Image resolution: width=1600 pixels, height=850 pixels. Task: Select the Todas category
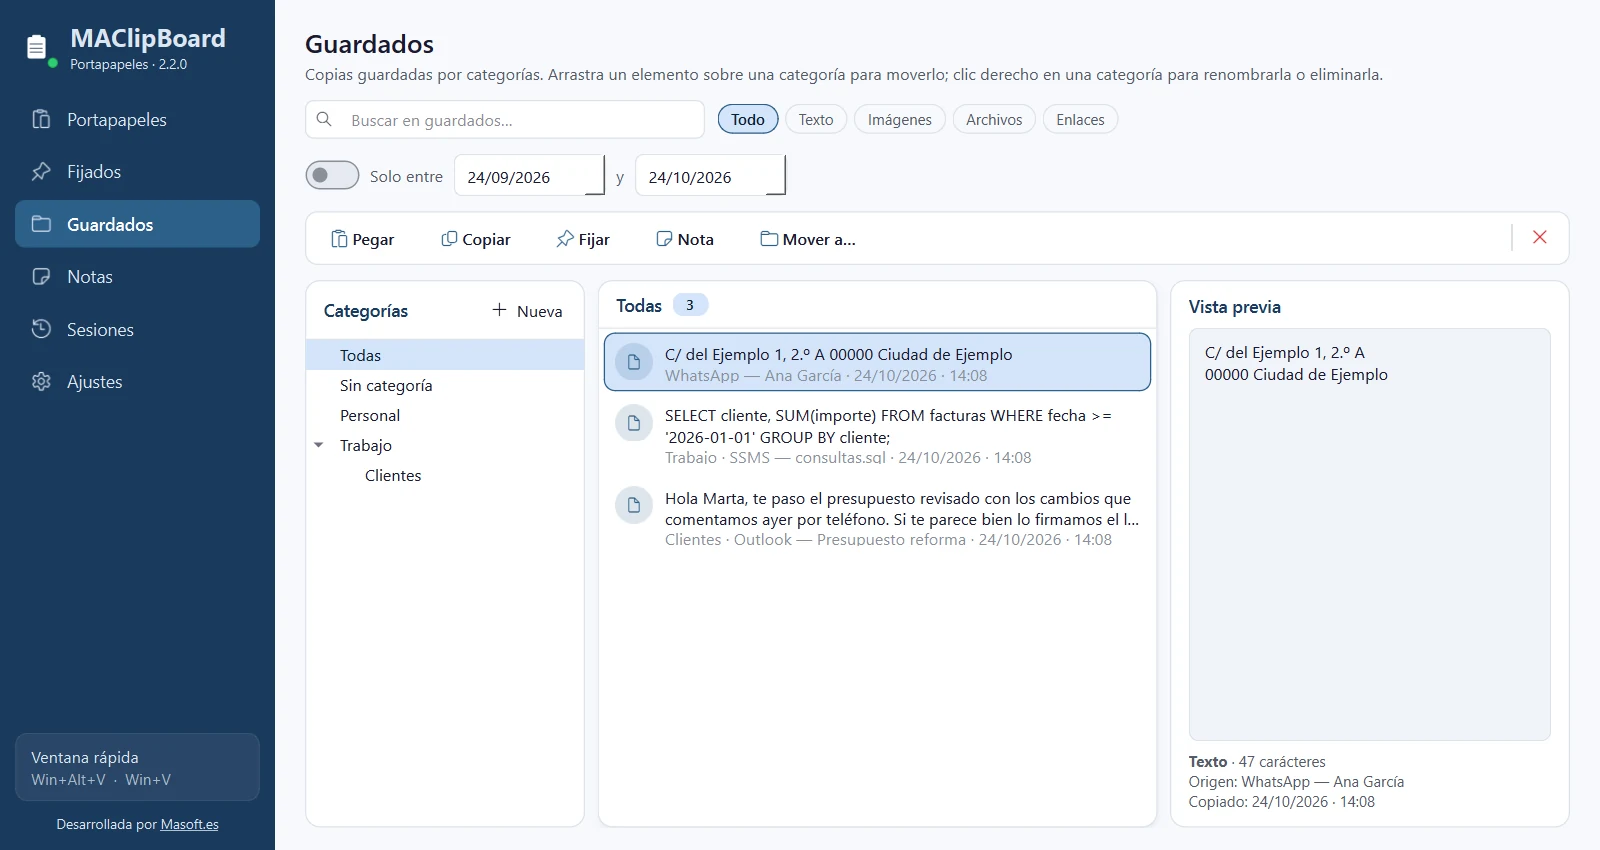pos(445,355)
